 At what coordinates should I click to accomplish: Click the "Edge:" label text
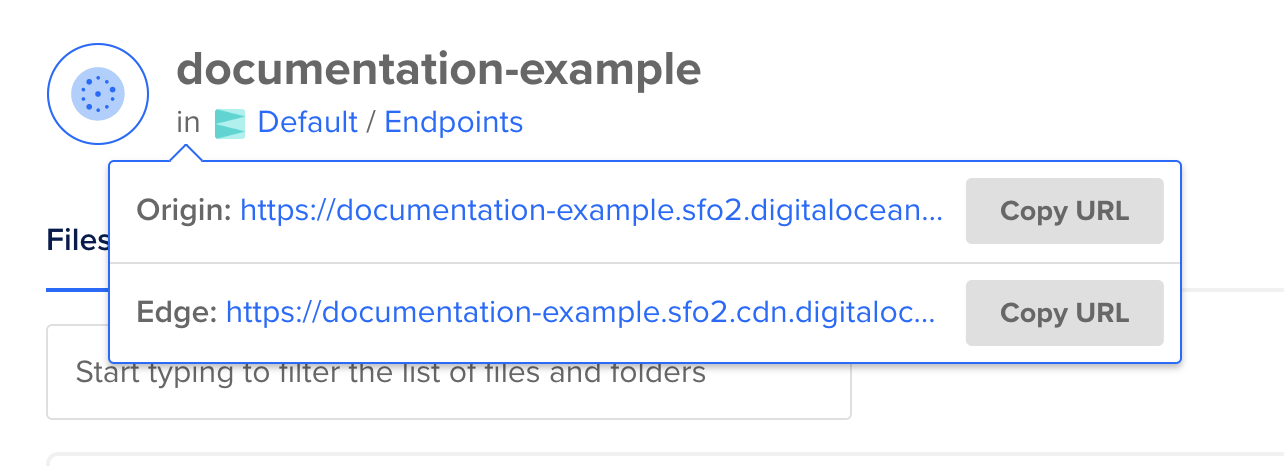point(177,313)
